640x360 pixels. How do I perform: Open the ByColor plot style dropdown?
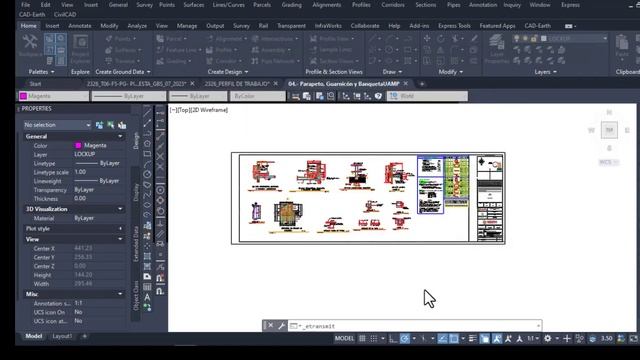point(258,96)
